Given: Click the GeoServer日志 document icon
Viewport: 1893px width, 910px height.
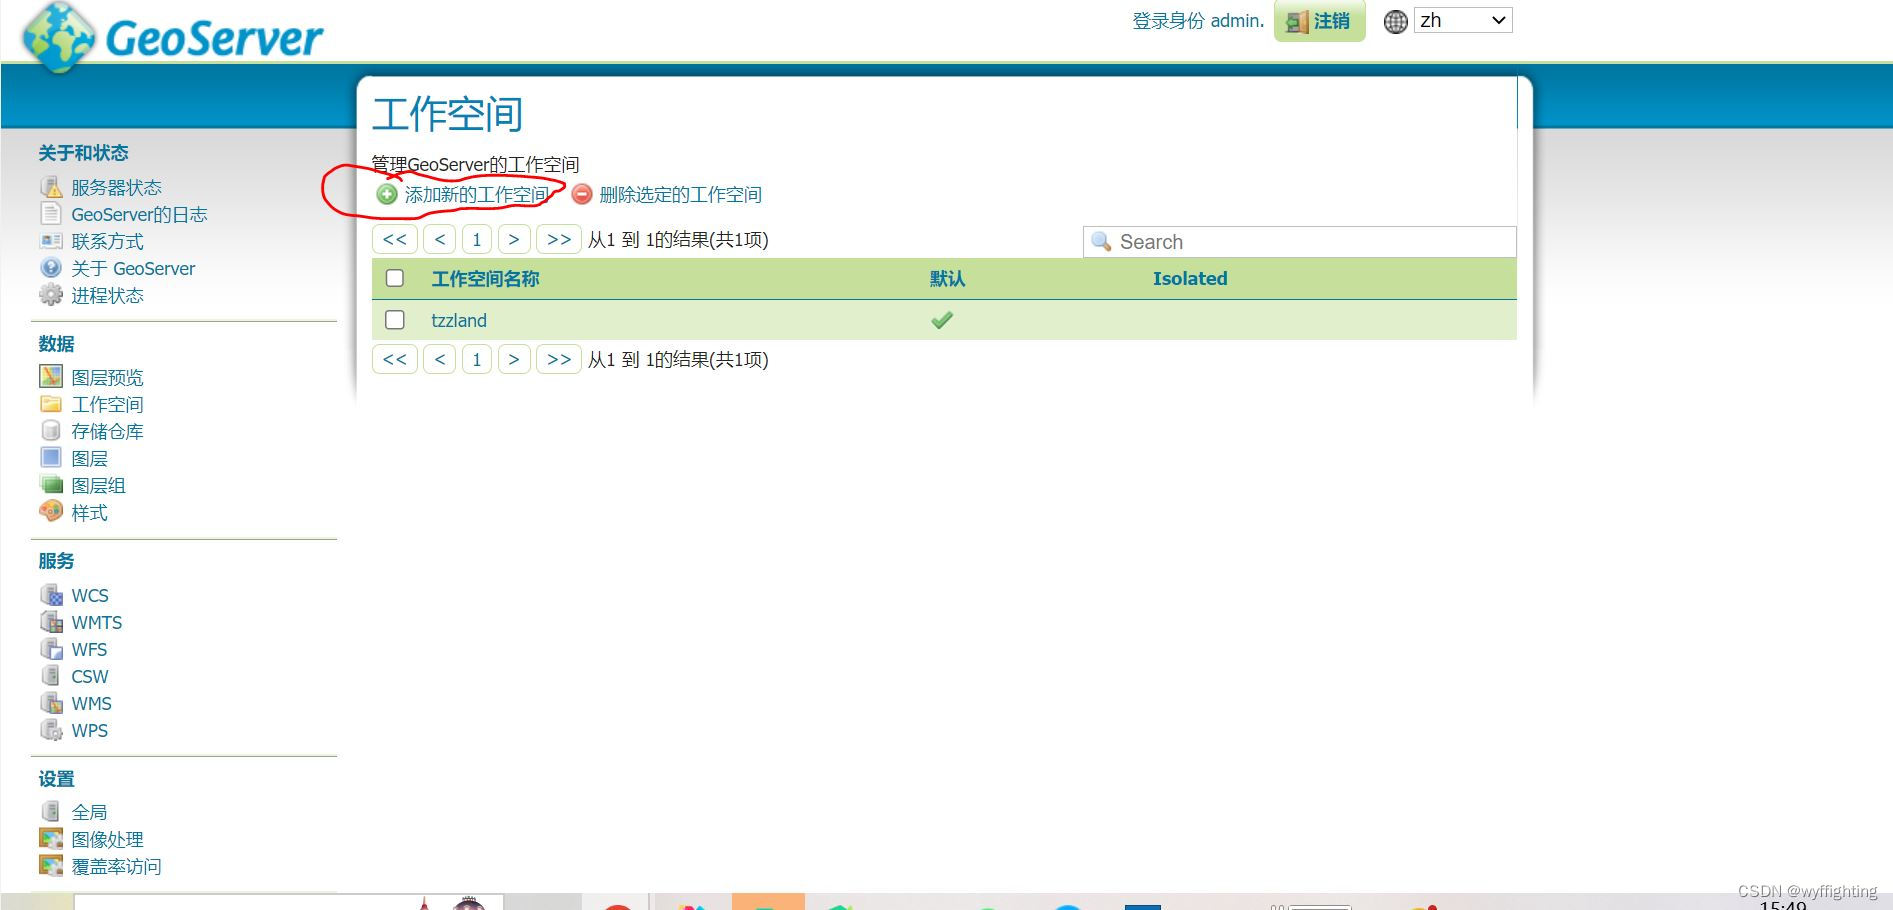Looking at the screenshot, I should pyautogui.click(x=51, y=214).
